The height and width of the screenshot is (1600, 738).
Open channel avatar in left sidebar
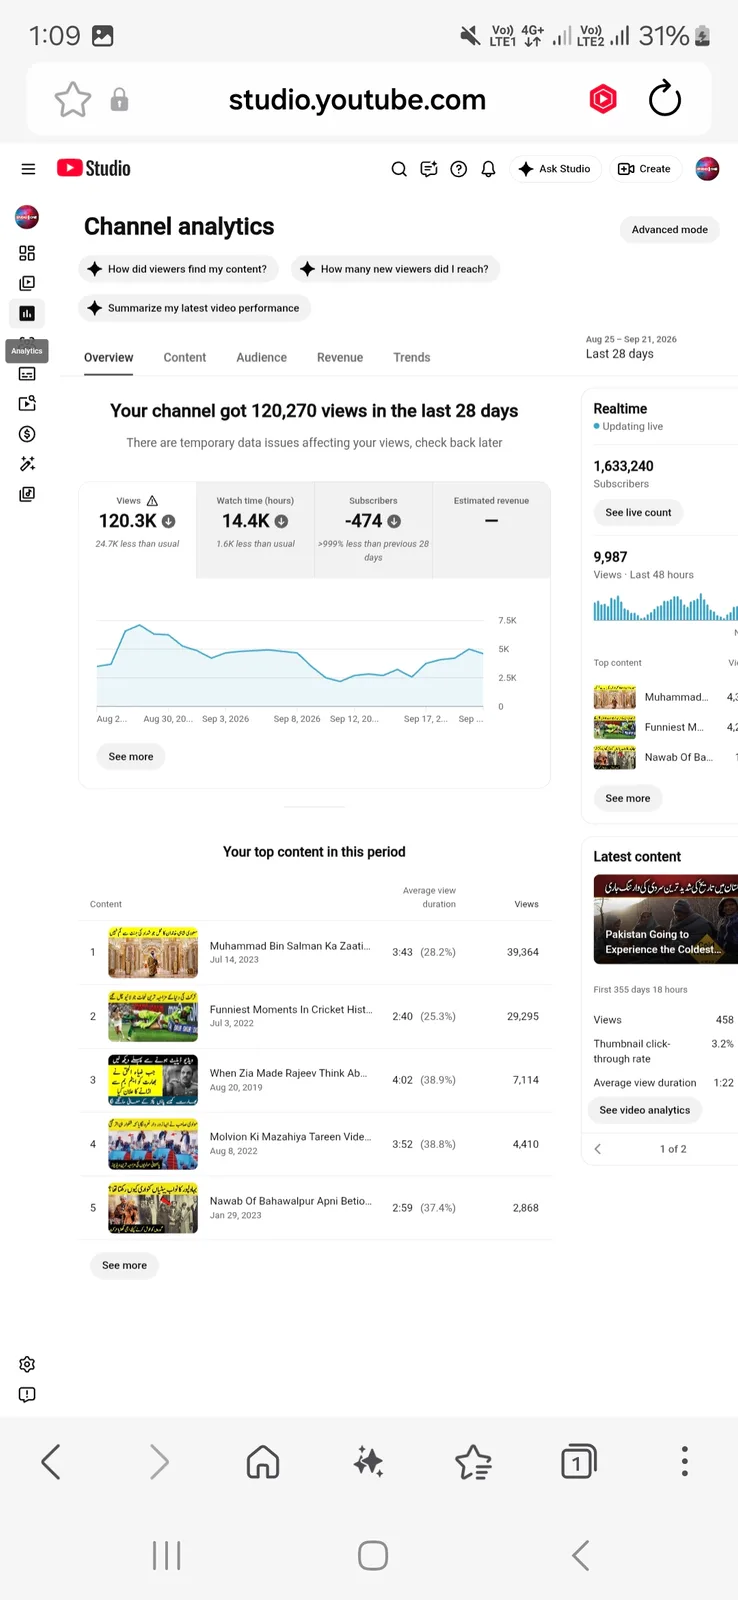point(27,216)
